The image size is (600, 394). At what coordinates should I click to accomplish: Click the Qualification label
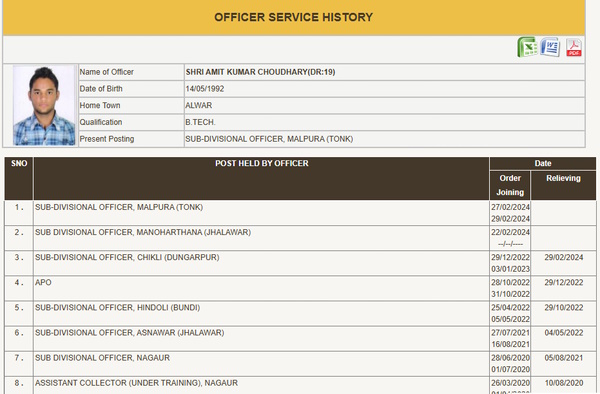101,122
